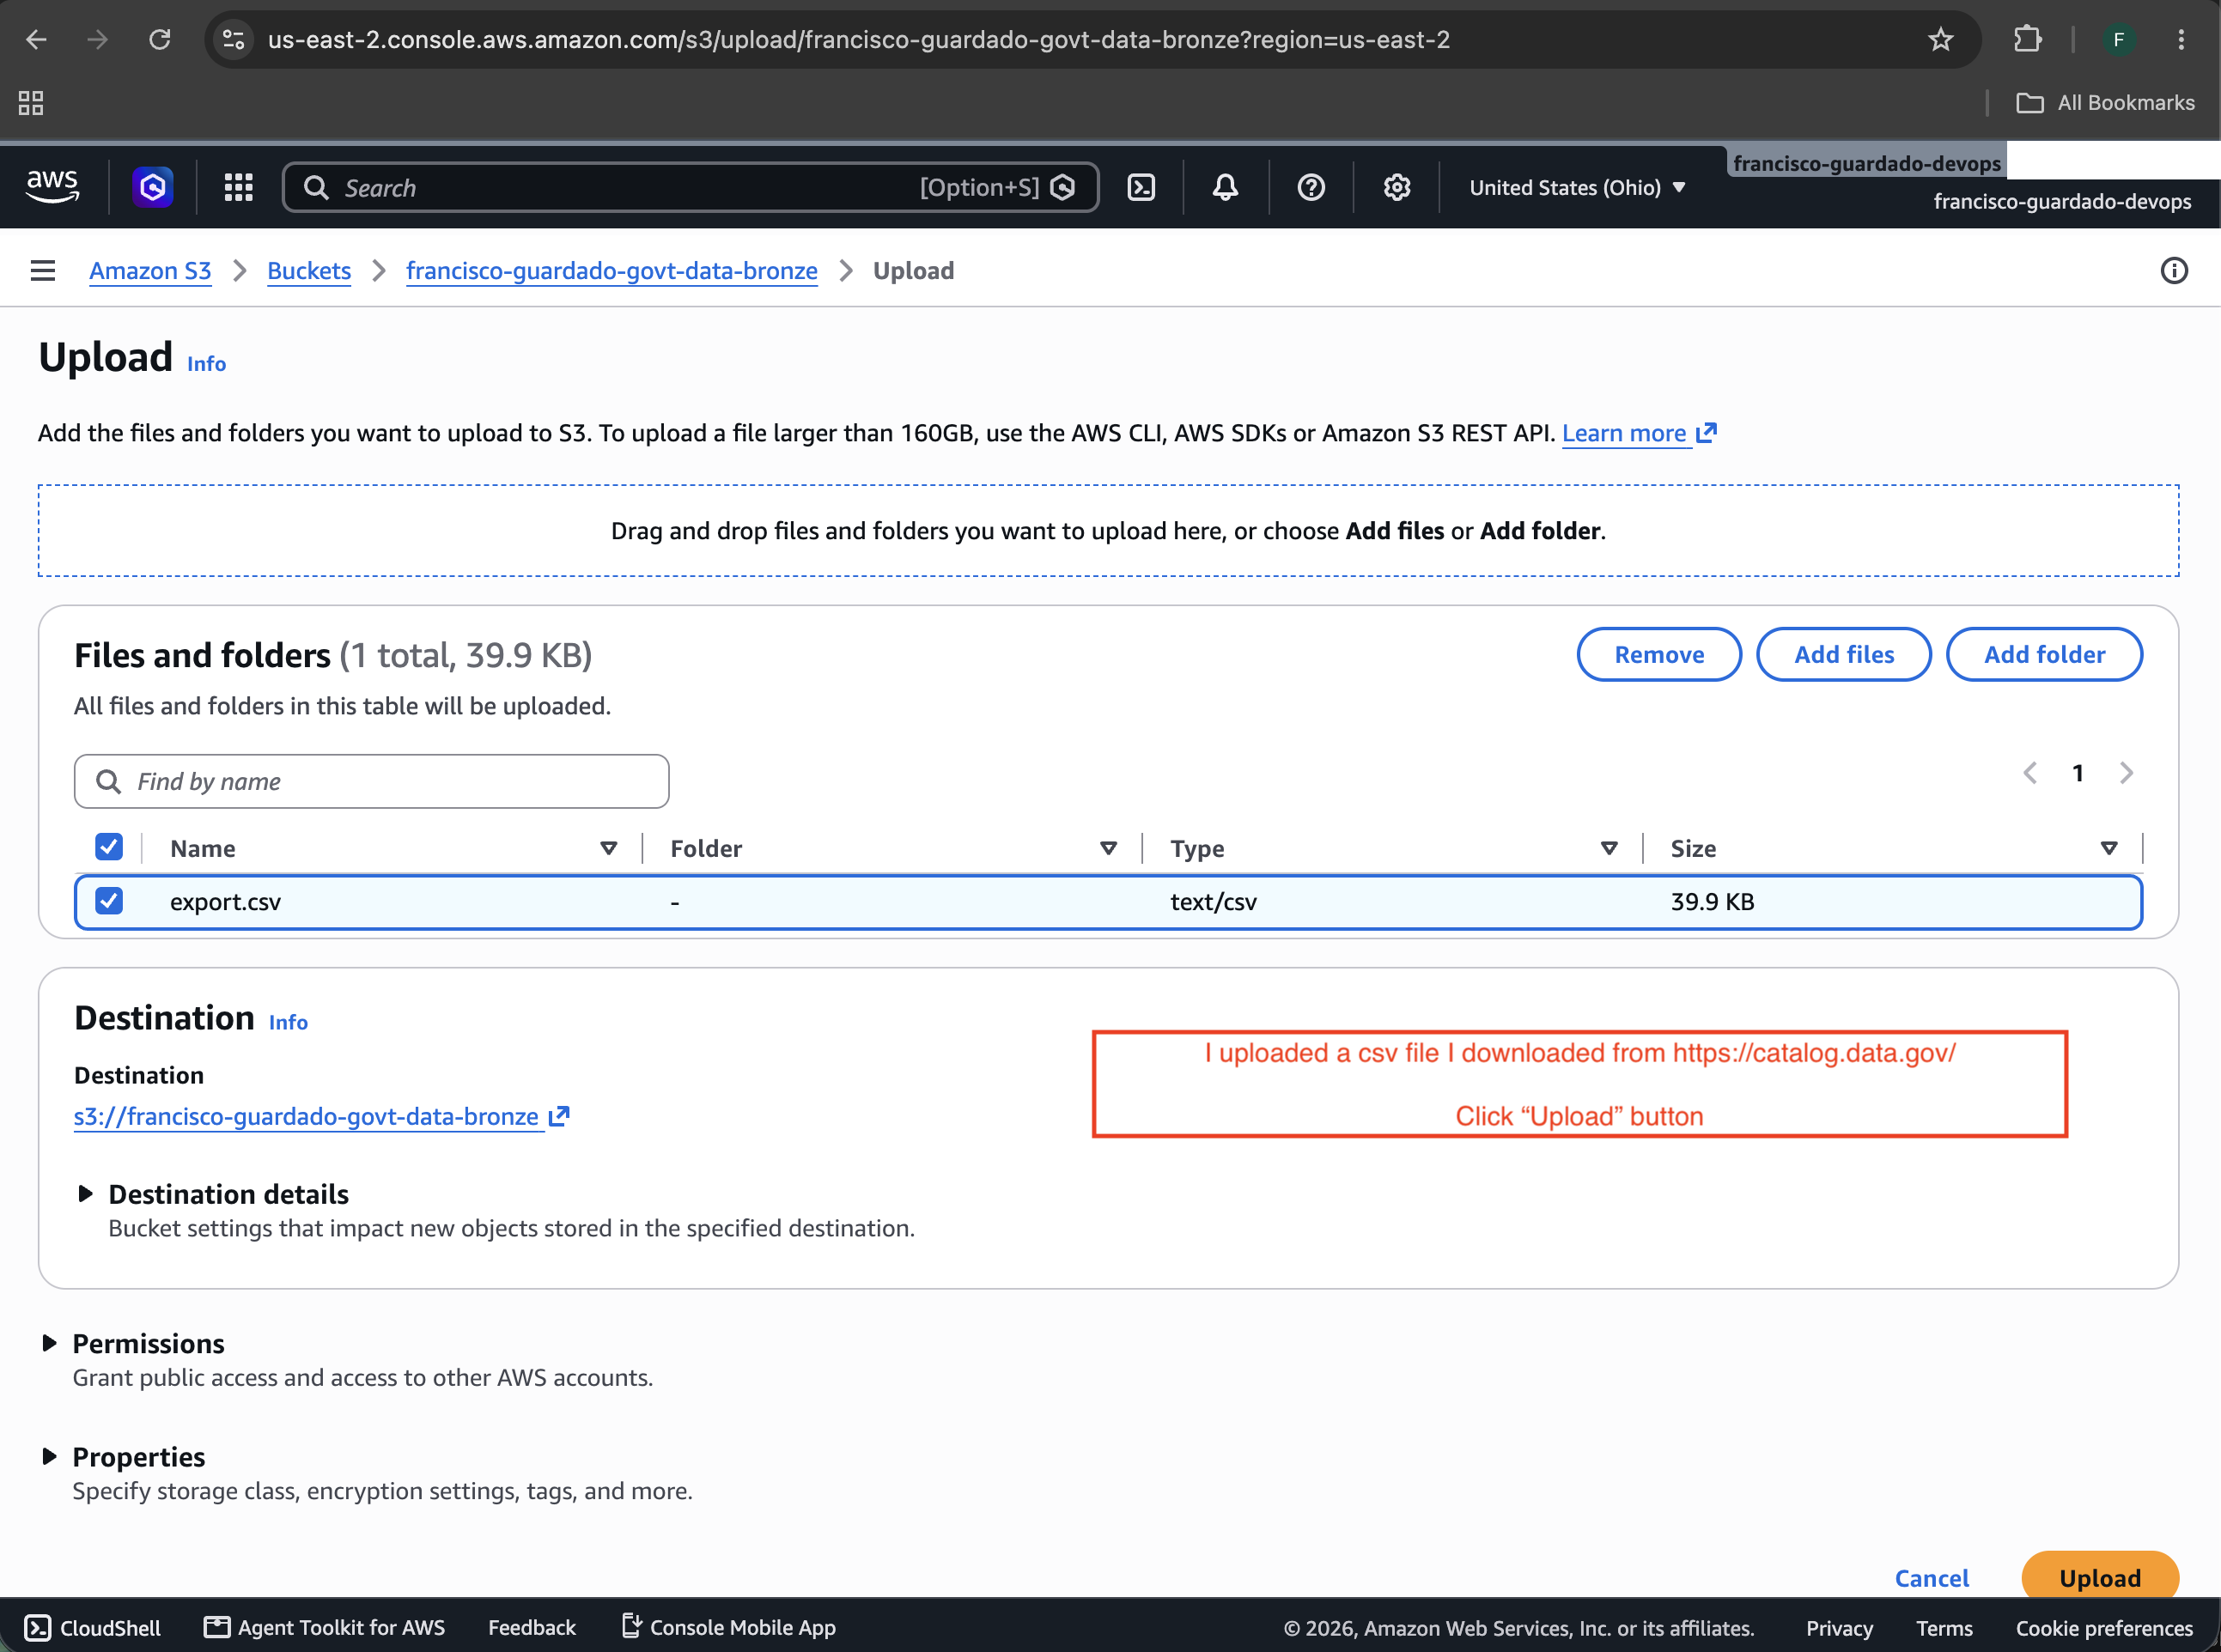Screen dimensions: 2221x1652
Task: Open francisco-guardado-govt-data-bronze breadcrumb link
Action: [x=612, y=271]
